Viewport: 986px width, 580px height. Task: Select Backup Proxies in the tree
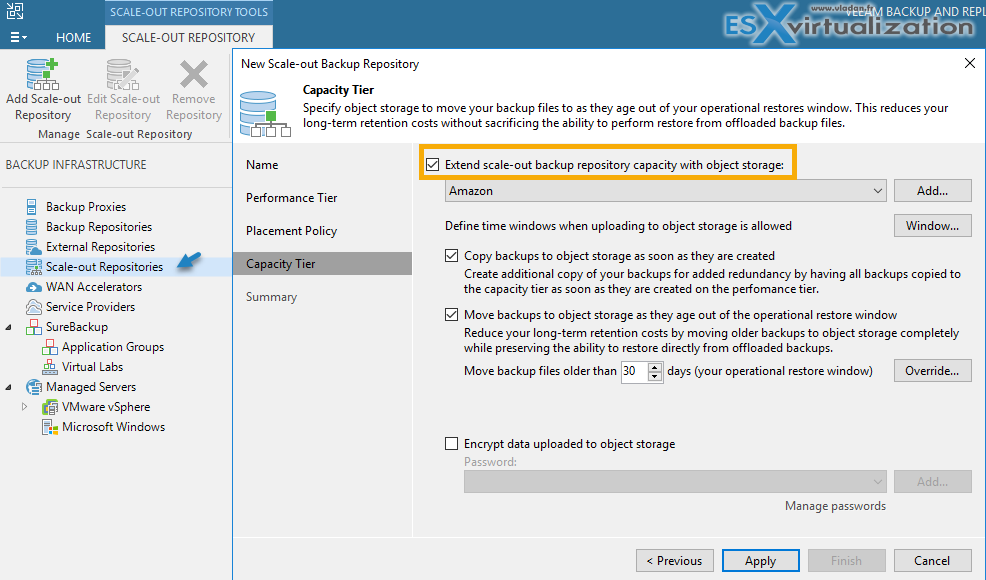click(86, 206)
